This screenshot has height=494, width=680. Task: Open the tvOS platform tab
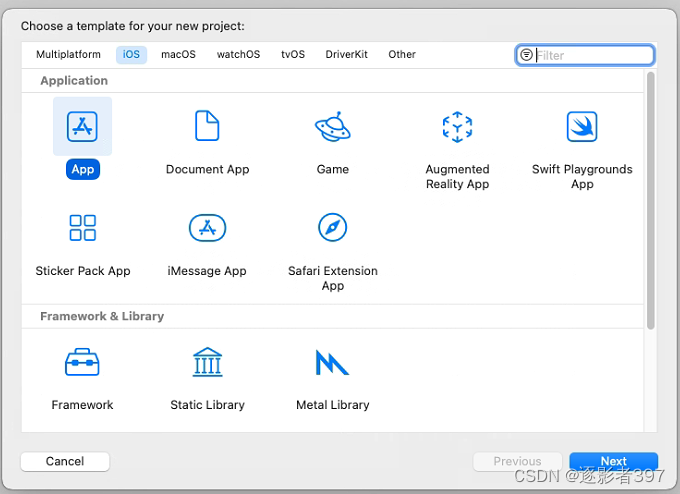tap(293, 55)
